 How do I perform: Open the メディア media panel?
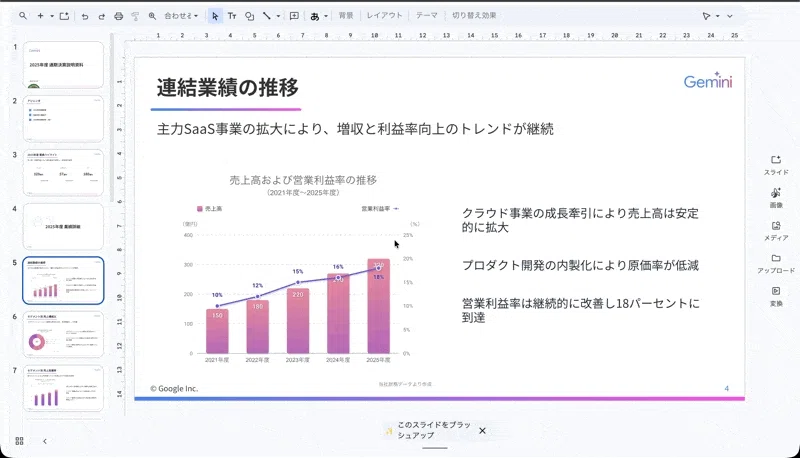[776, 231]
